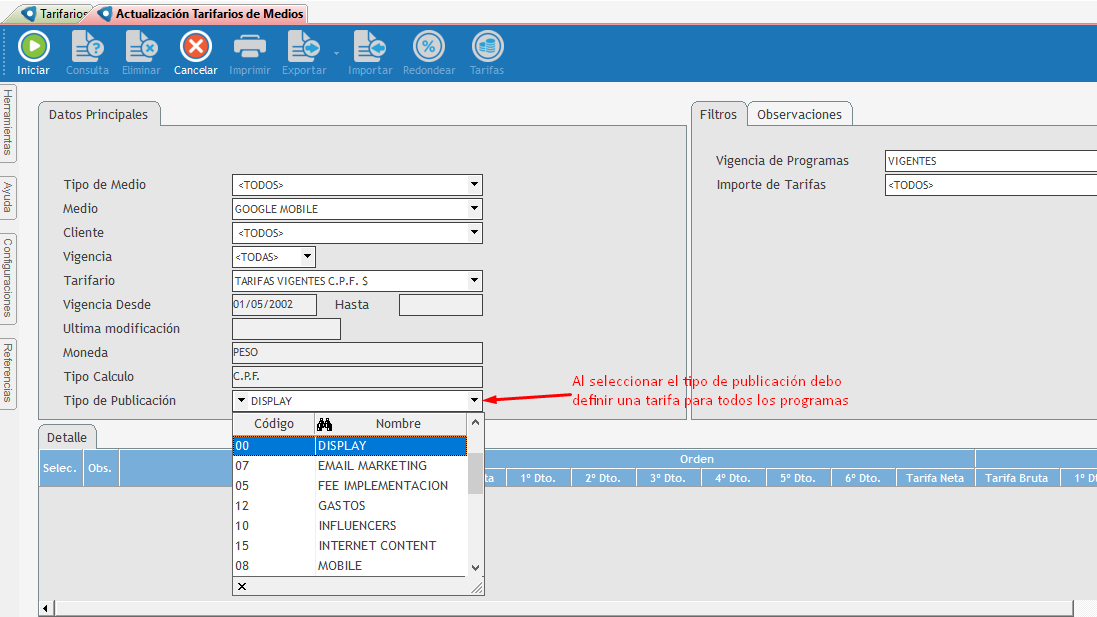The image size is (1097, 617).
Task: Click the Redondear percent icon
Action: pyautogui.click(x=429, y=47)
